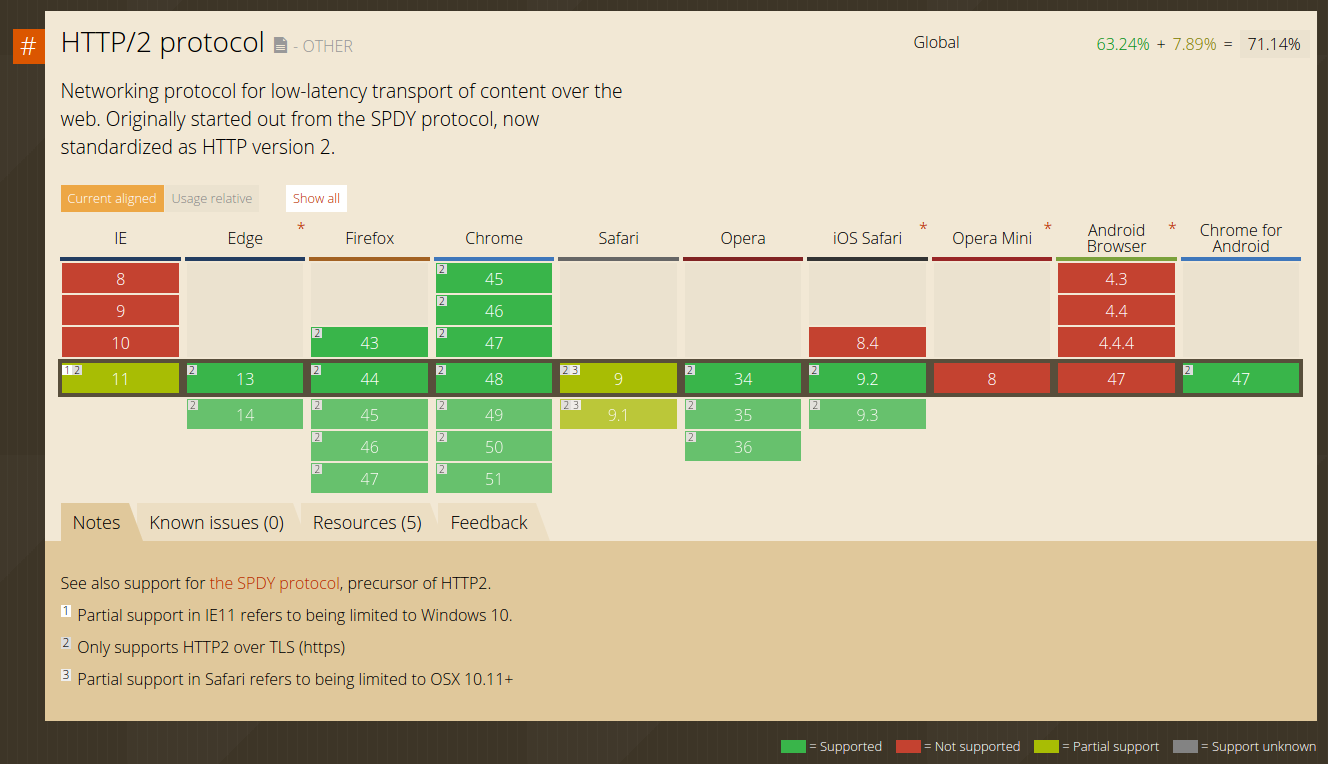Click the Android Browser 4.4.4 cell
Screen dimensions: 1328x764
pyautogui.click(x=1116, y=343)
